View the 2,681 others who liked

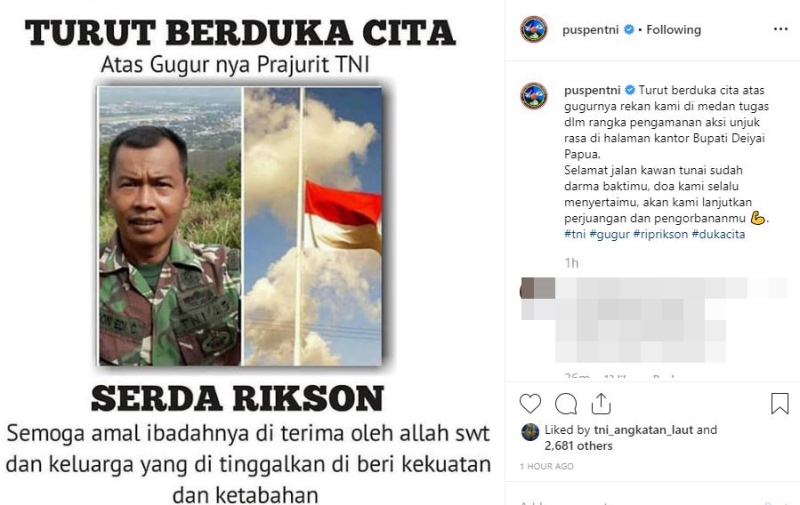578,446
